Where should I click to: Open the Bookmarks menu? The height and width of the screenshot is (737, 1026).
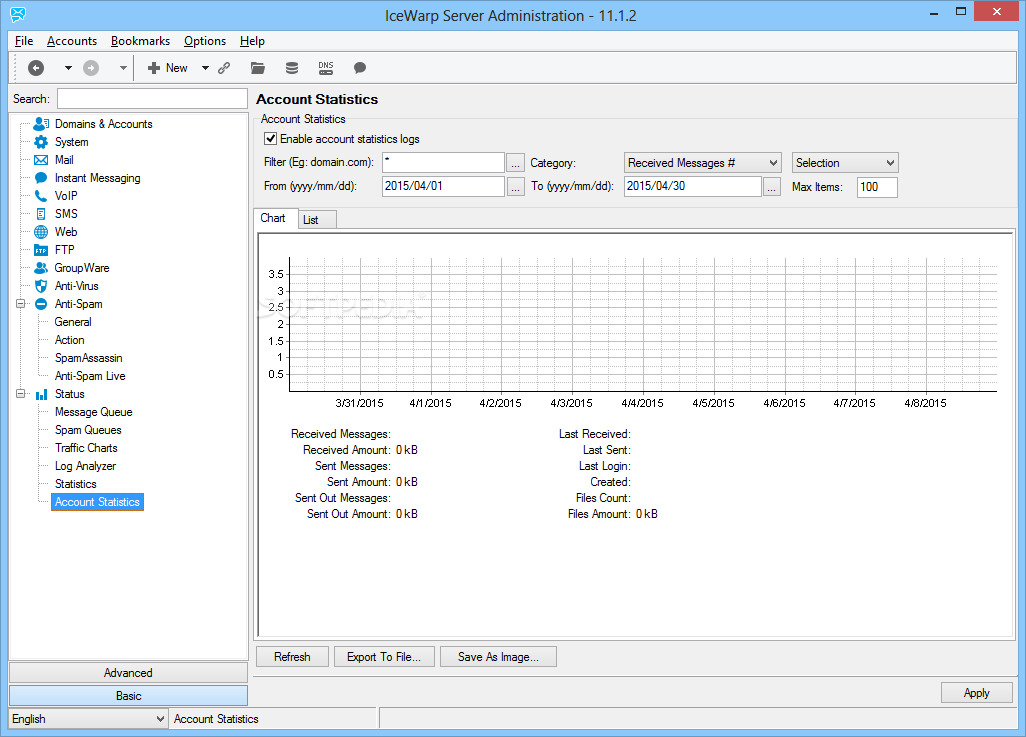pos(141,41)
